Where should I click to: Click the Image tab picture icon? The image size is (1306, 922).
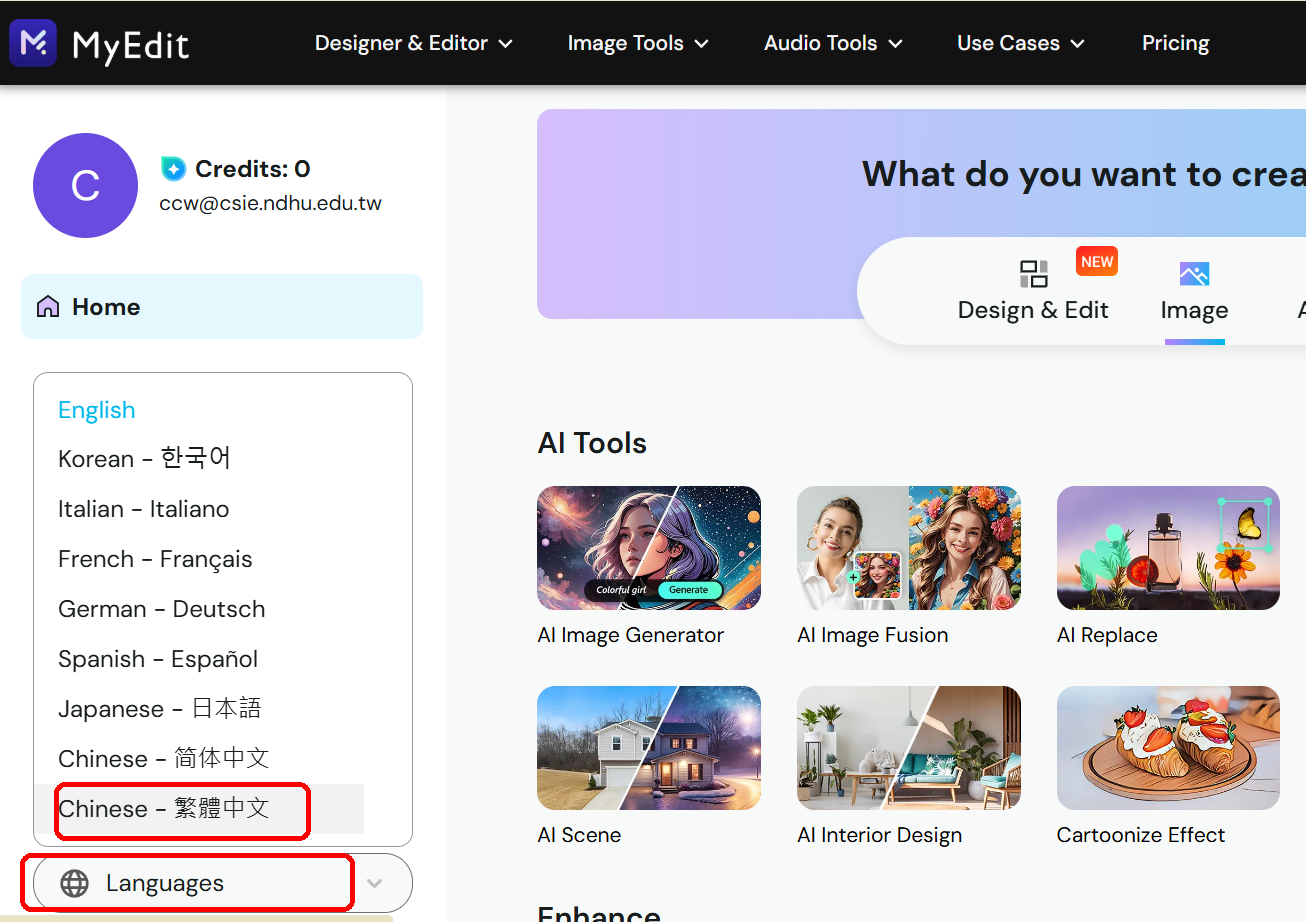tap(1194, 274)
